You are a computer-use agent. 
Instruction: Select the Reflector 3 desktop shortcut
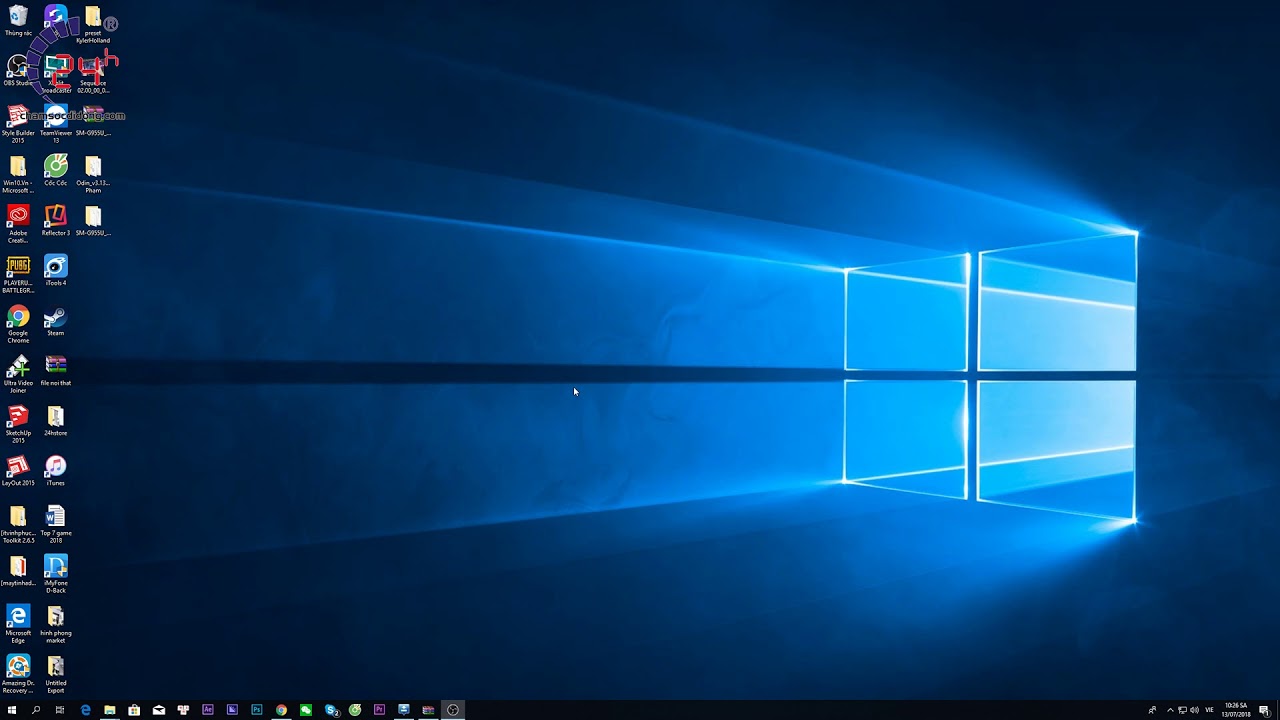[x=56, y=221]
